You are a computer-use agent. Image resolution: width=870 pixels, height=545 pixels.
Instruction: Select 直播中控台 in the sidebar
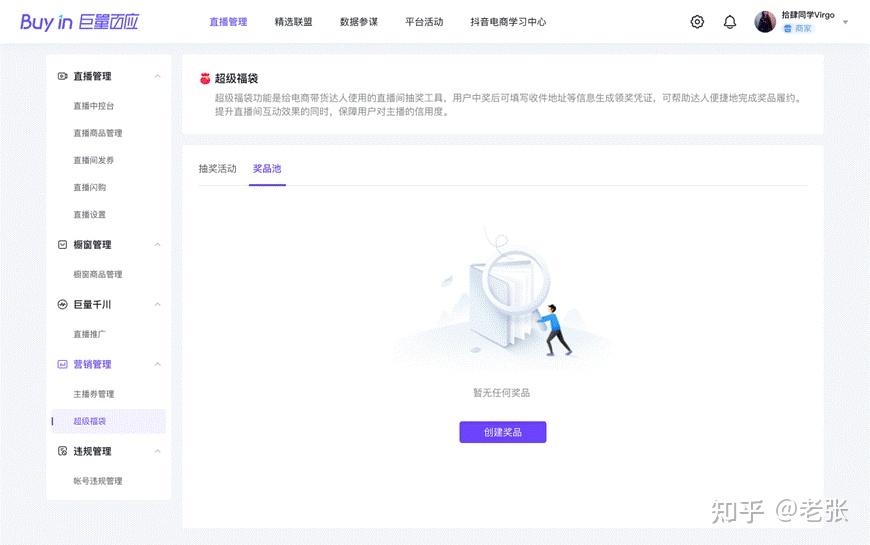[94, 105]
